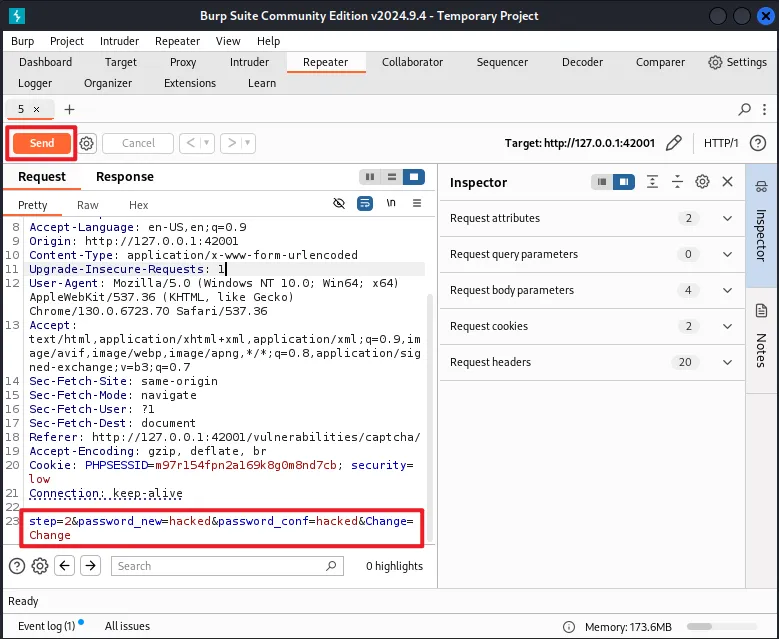Viewport: 779px width, 639px height.
Task: Switch to the Response pane
Action: (125, 177)
